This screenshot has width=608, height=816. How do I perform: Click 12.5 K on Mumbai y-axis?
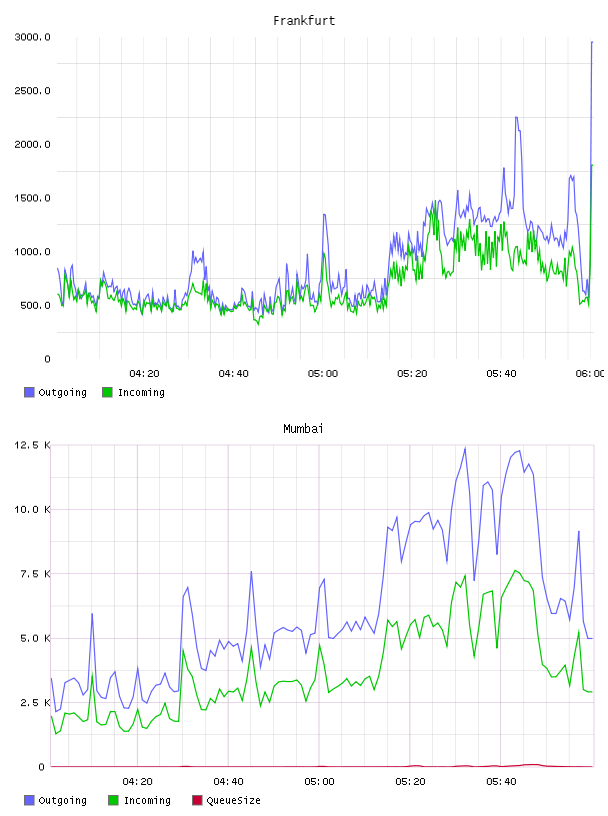[32, 445]
